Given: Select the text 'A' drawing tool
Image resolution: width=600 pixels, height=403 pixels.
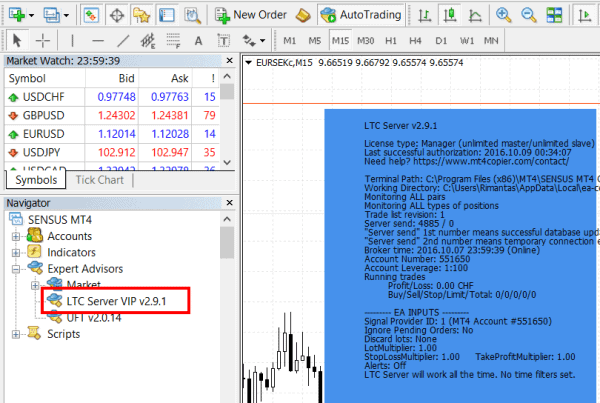Looking at the screenshot, I should (x=198, y=41).
